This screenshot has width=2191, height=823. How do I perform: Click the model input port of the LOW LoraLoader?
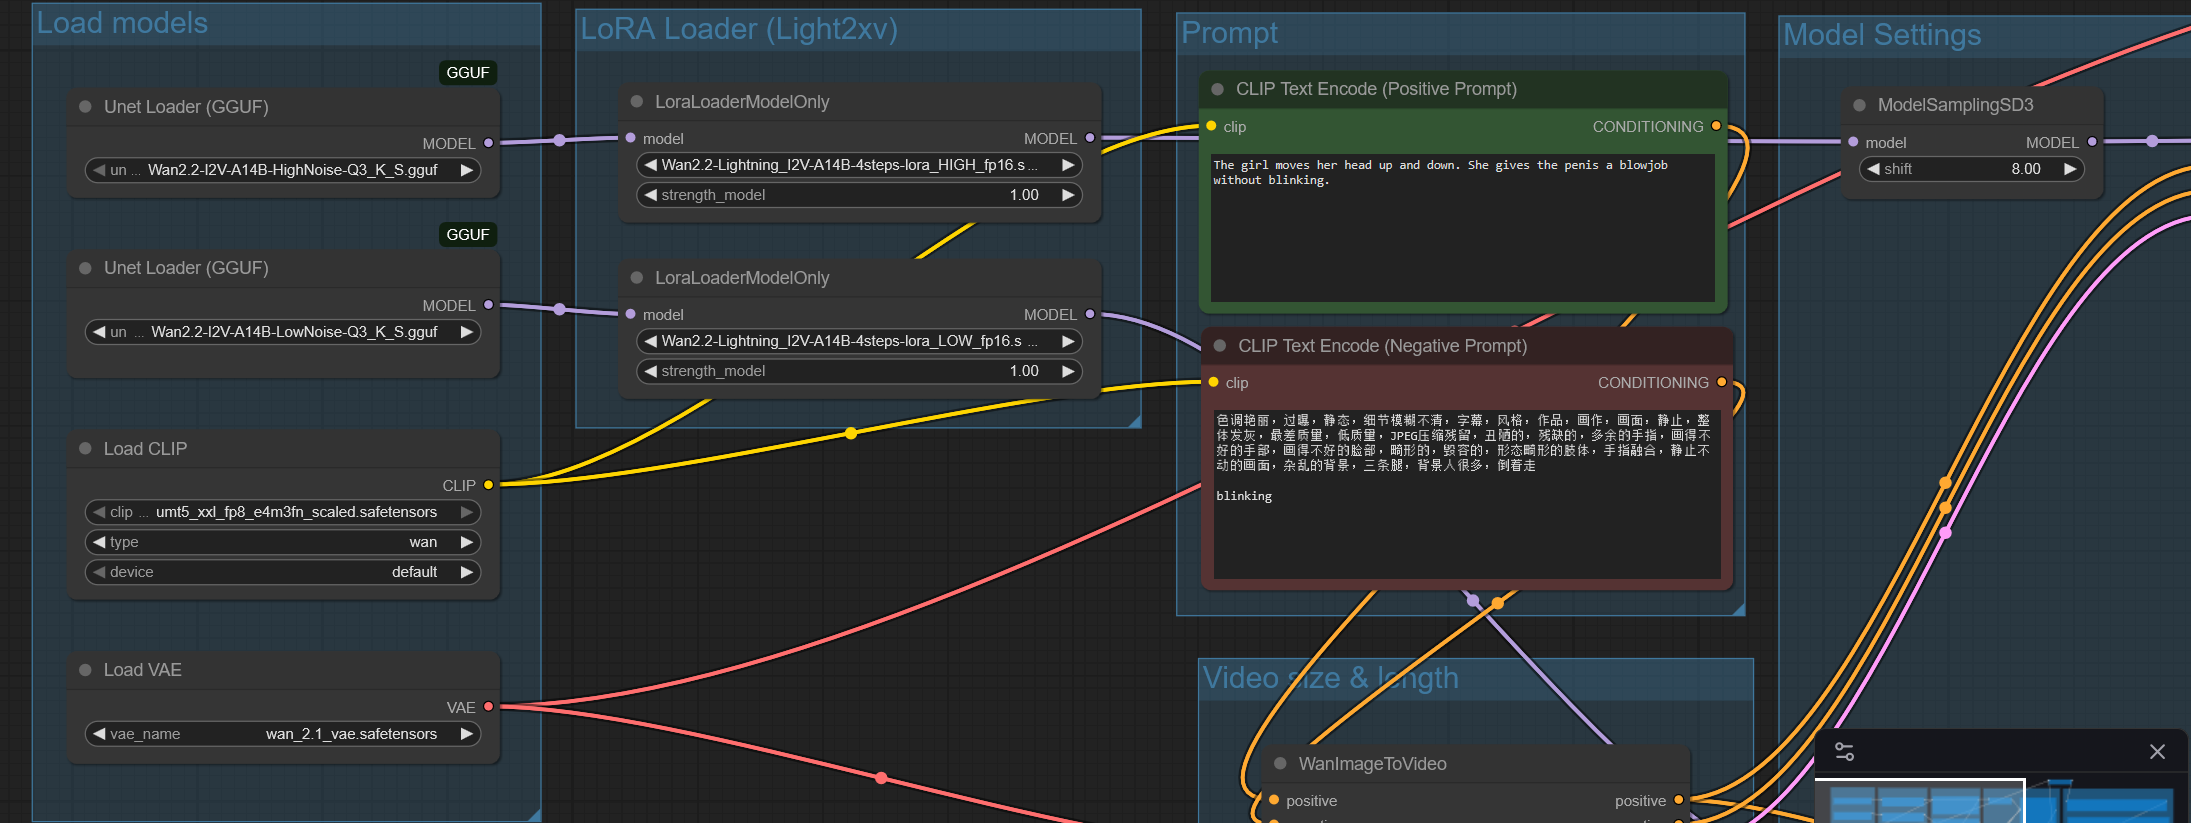point(631,314)
